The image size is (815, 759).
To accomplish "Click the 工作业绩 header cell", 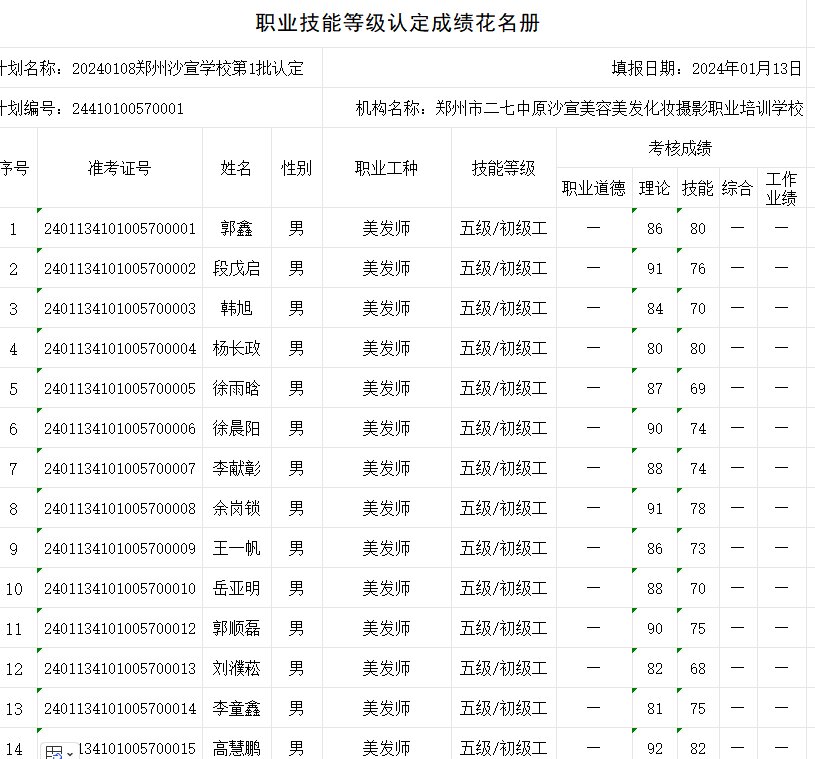I will pyautogui.click(x=782, y=189).
